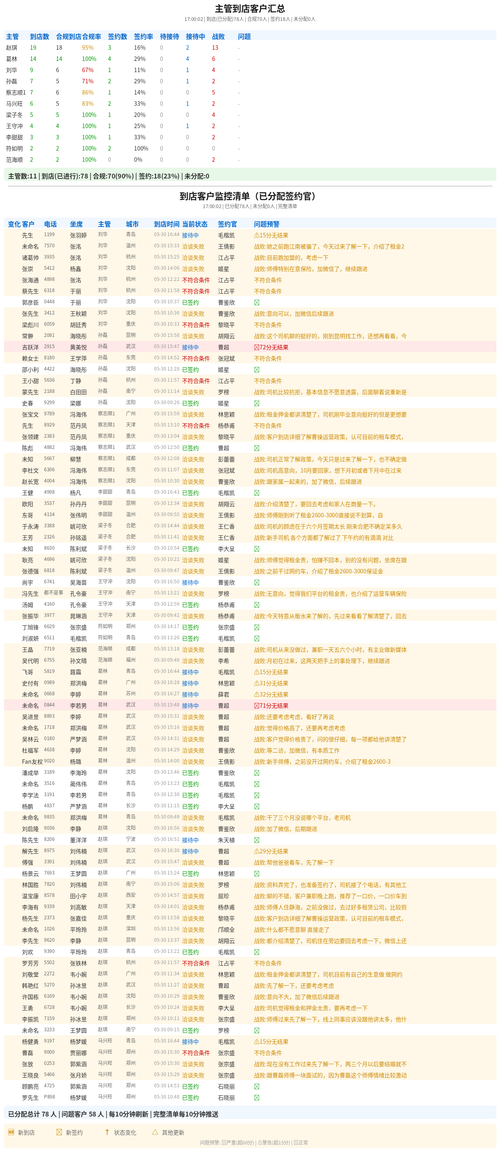The image size is (500, 1165).
Task: Select supervisor 梁子冬 in summary table
Action: click(x=13, y=114)
